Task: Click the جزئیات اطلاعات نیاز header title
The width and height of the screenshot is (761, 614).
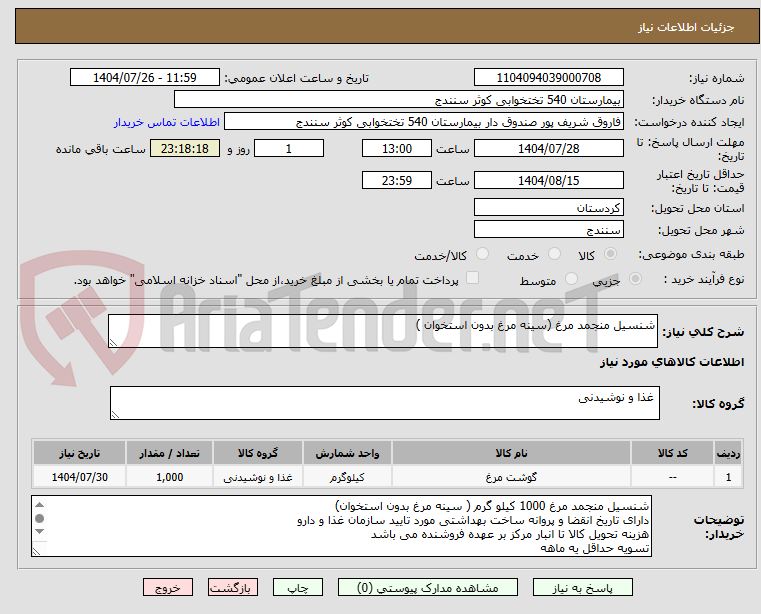Action: (686, 27)
